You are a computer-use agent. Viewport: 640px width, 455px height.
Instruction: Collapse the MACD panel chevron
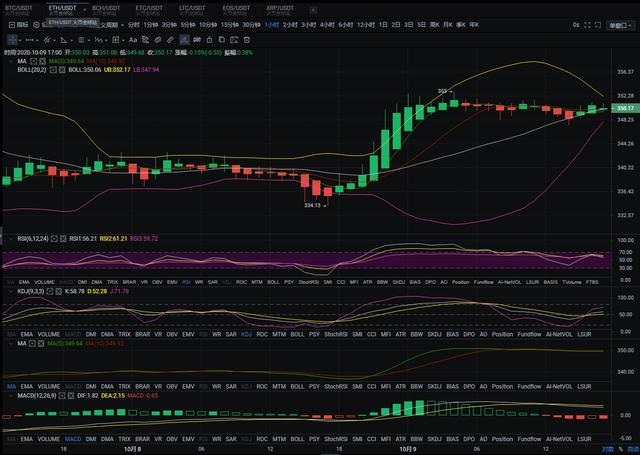(11, 396)
